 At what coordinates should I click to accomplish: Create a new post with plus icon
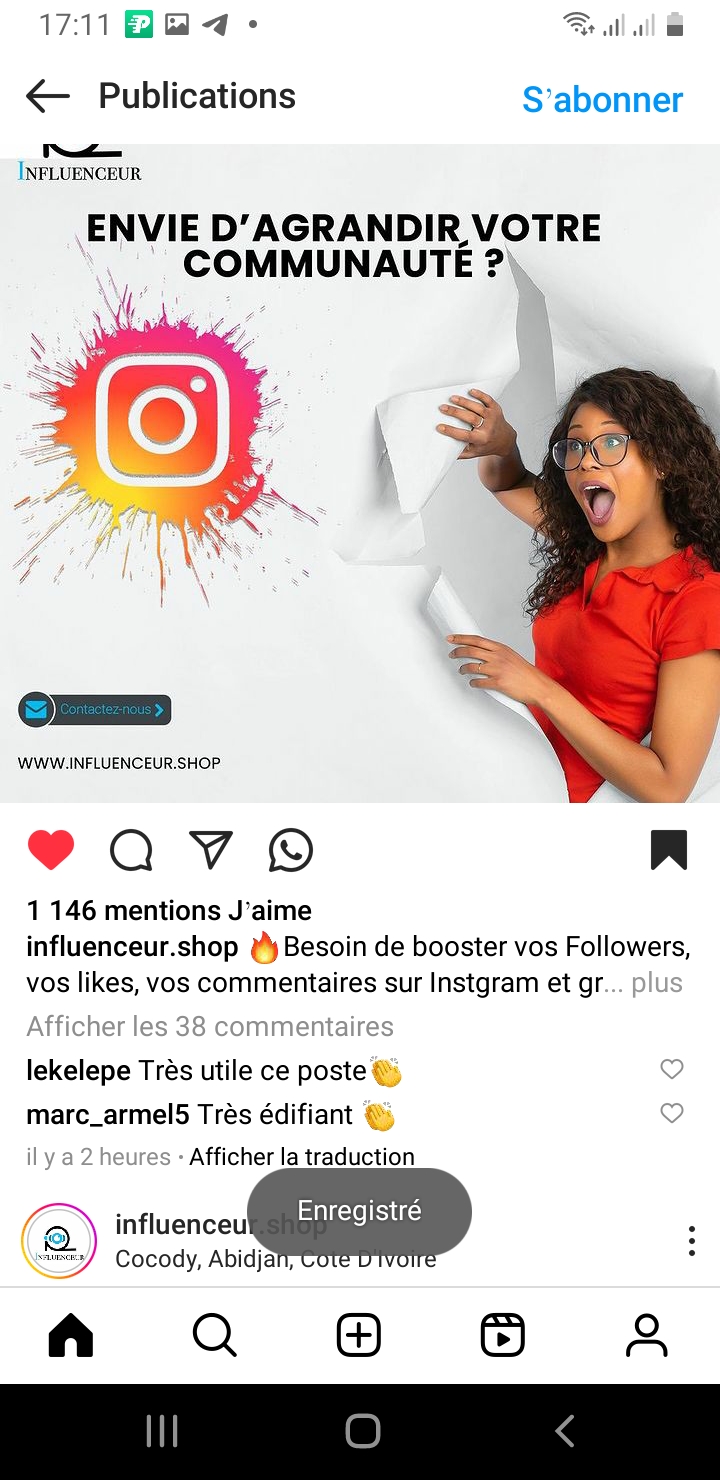[359, 1335]
